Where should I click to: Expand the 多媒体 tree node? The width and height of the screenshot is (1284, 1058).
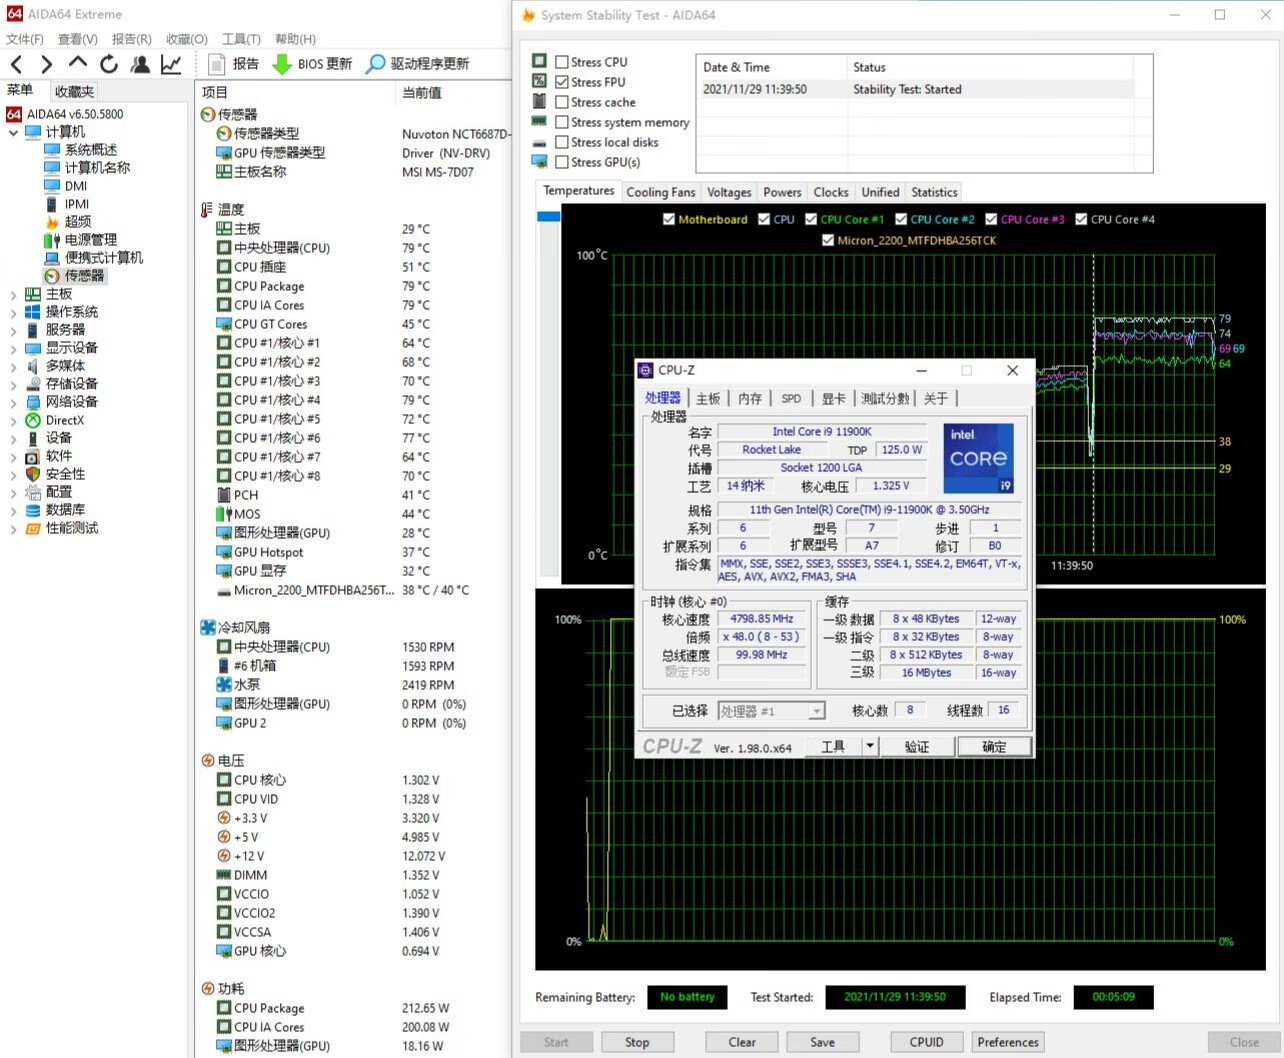pyautogui.click(x=13, y=366)
